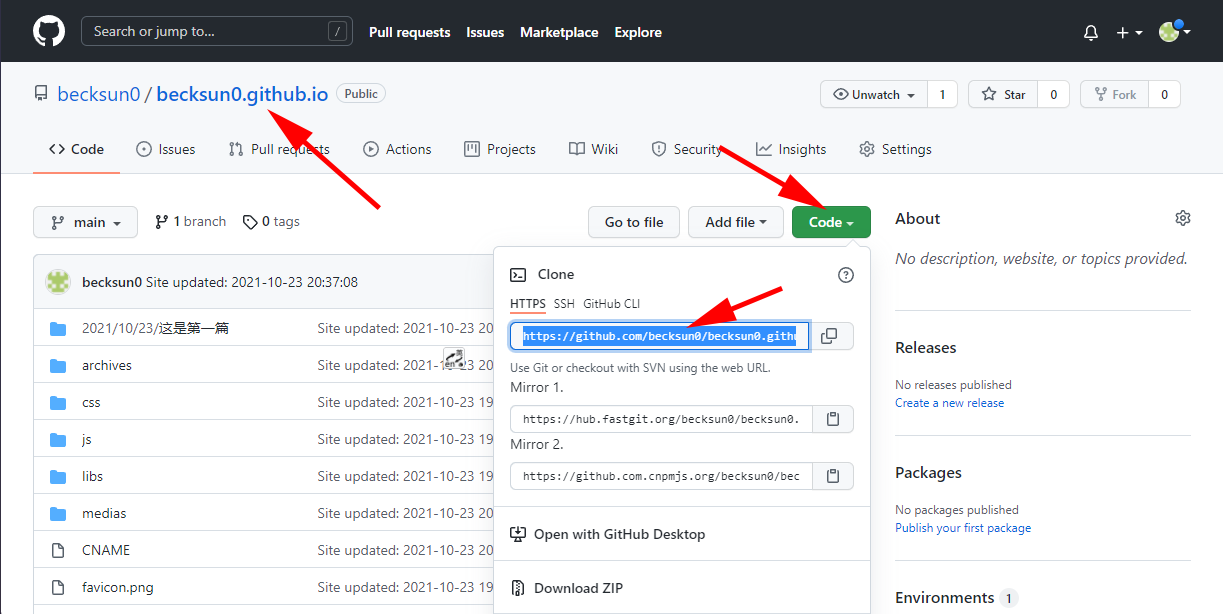
Task: Copy the HTTPS clone URL
Action: [831, 336]
